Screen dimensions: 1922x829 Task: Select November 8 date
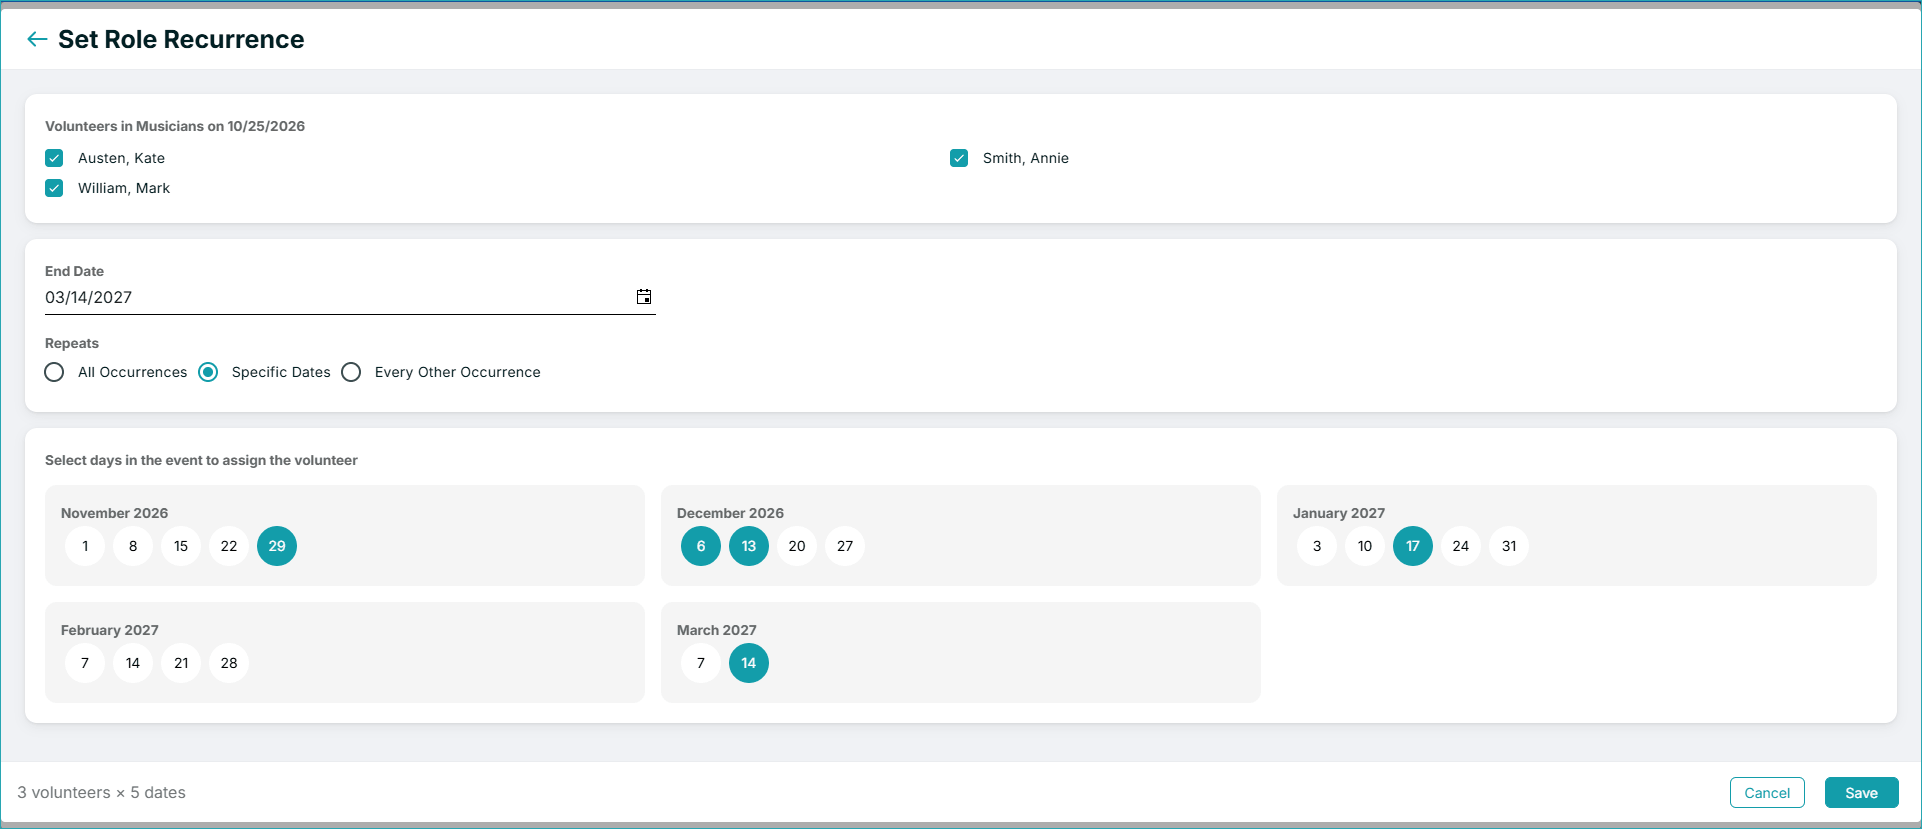pyautogui.click(x=133, y=546)
